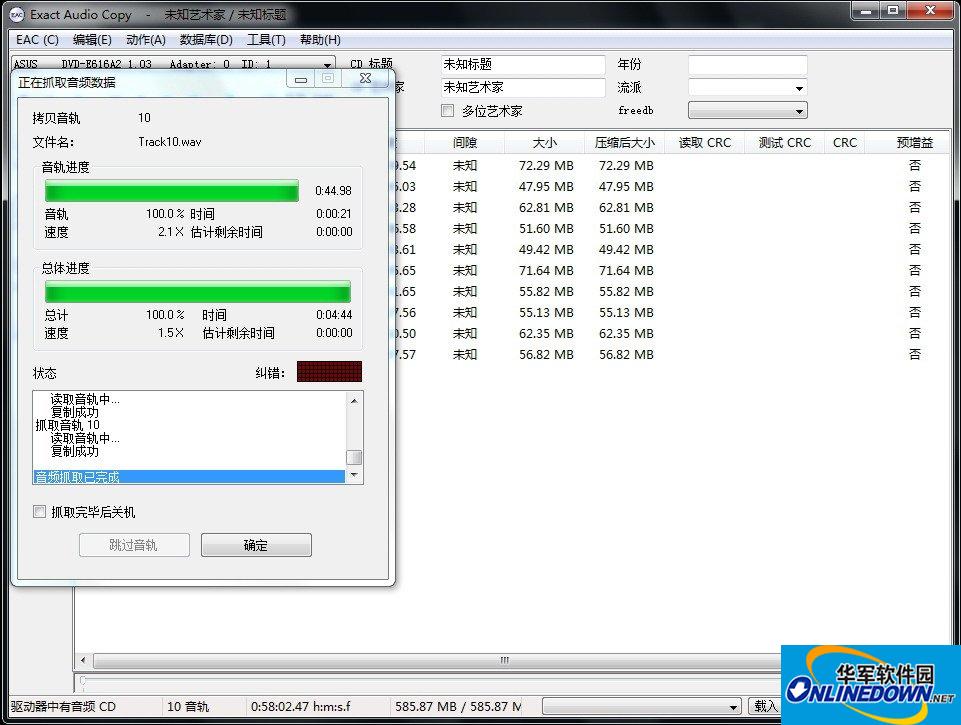Open the 帮助(H) menu
The image size is (961, 725).
click(x=320, y=40)
